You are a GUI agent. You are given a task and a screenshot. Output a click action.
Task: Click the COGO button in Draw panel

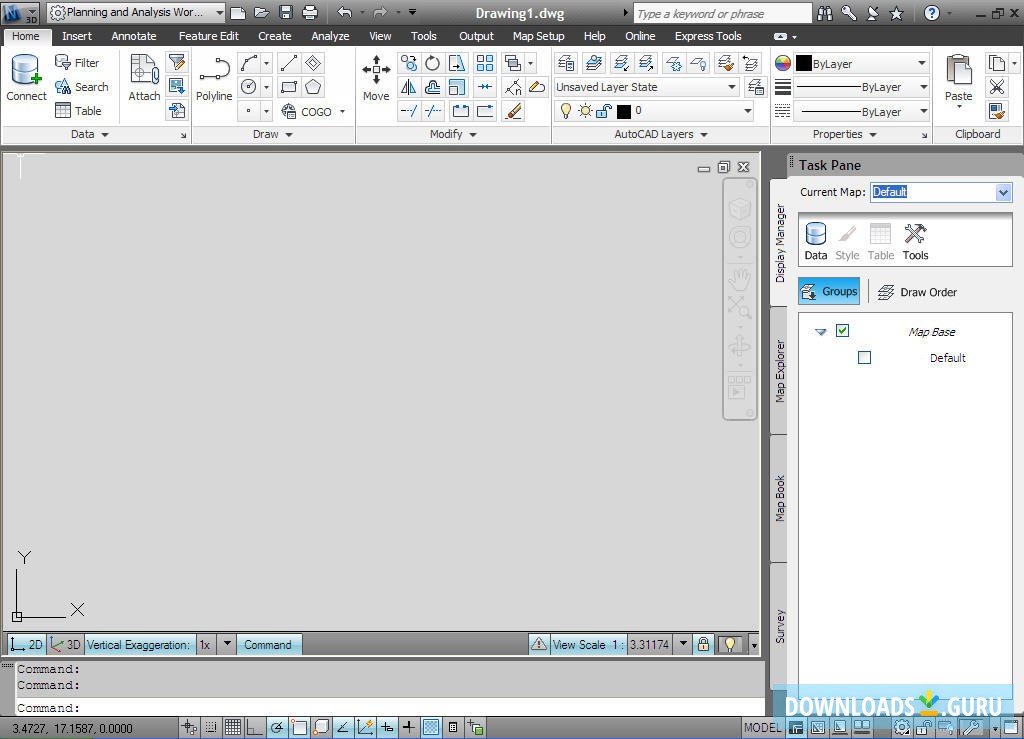[x=308, y=111]
